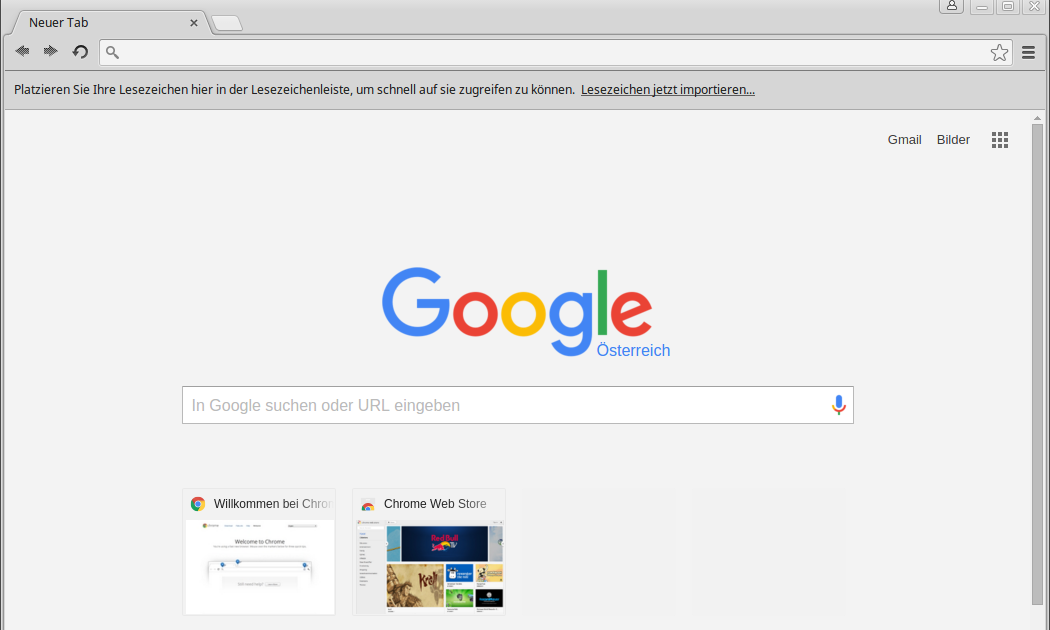Click Lesezeichen jetzt importieren link
The image size is (1050, 630).
tap(668, 90)
